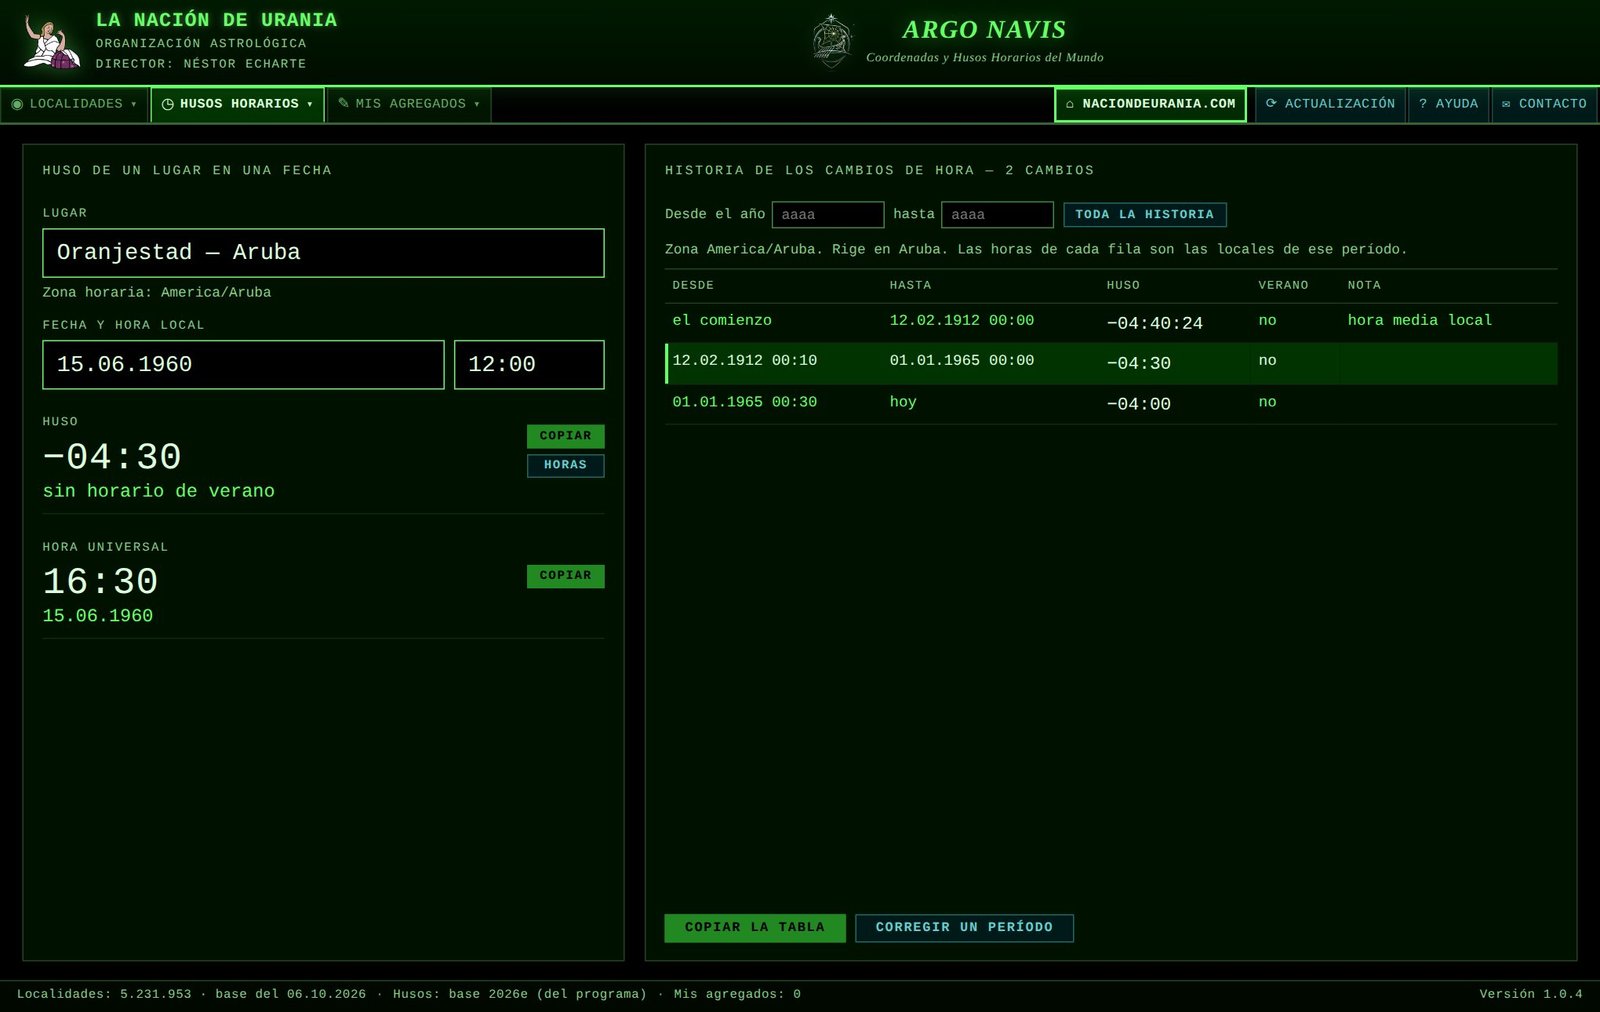Viewport: 1600px width, 1012px height.
Task: Click the Argo Navis emblem icon
Action: coord(832,41)
